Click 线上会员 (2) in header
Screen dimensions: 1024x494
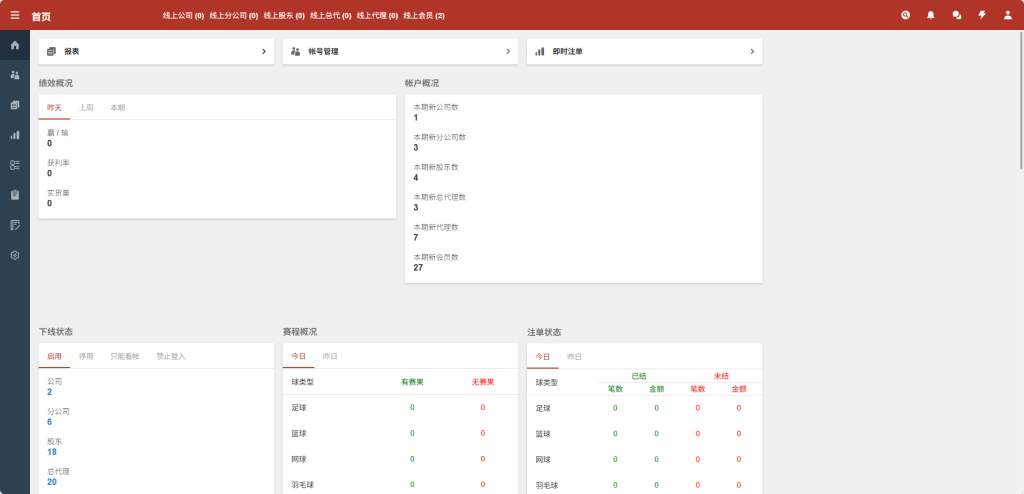[424, 16]
